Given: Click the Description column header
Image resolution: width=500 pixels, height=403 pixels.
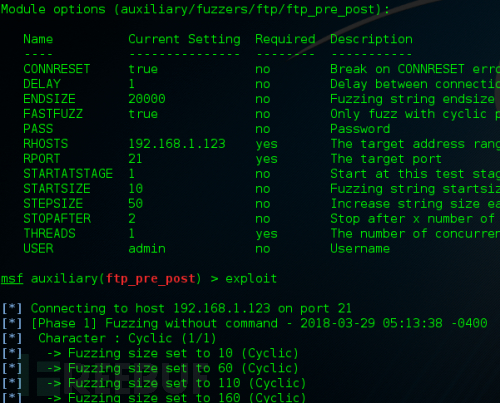Looking at the screenshot, I should click(x=371, y=39).
